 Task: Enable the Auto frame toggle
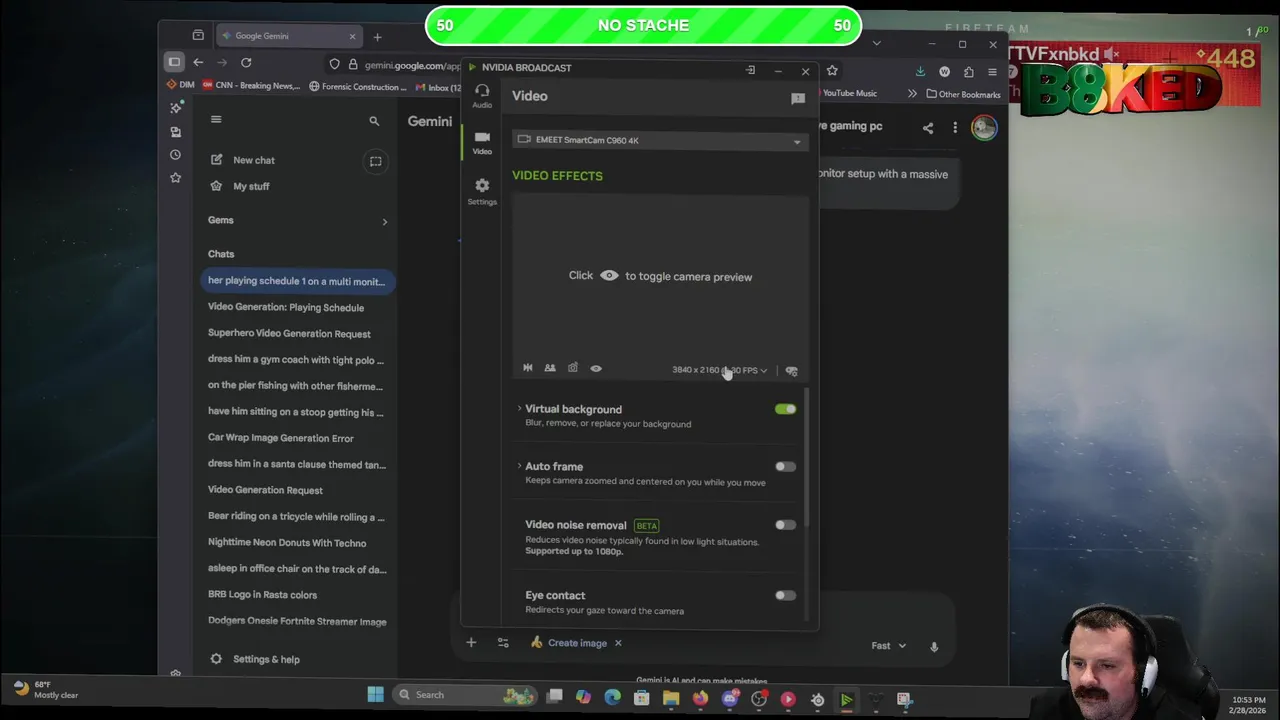click(785, 466)
